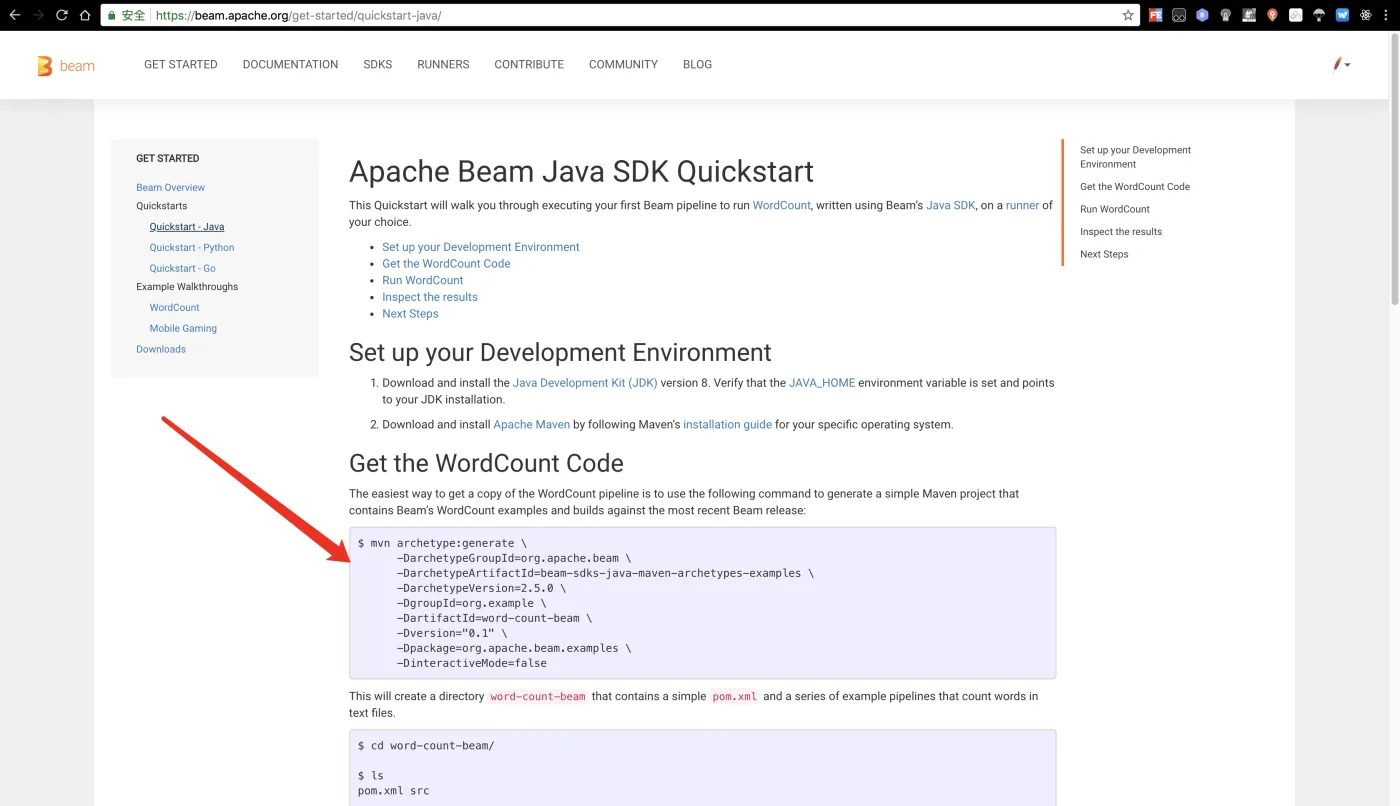1400x806 pixels.
Task: Click the address bar URL
Action: (298, 15)
